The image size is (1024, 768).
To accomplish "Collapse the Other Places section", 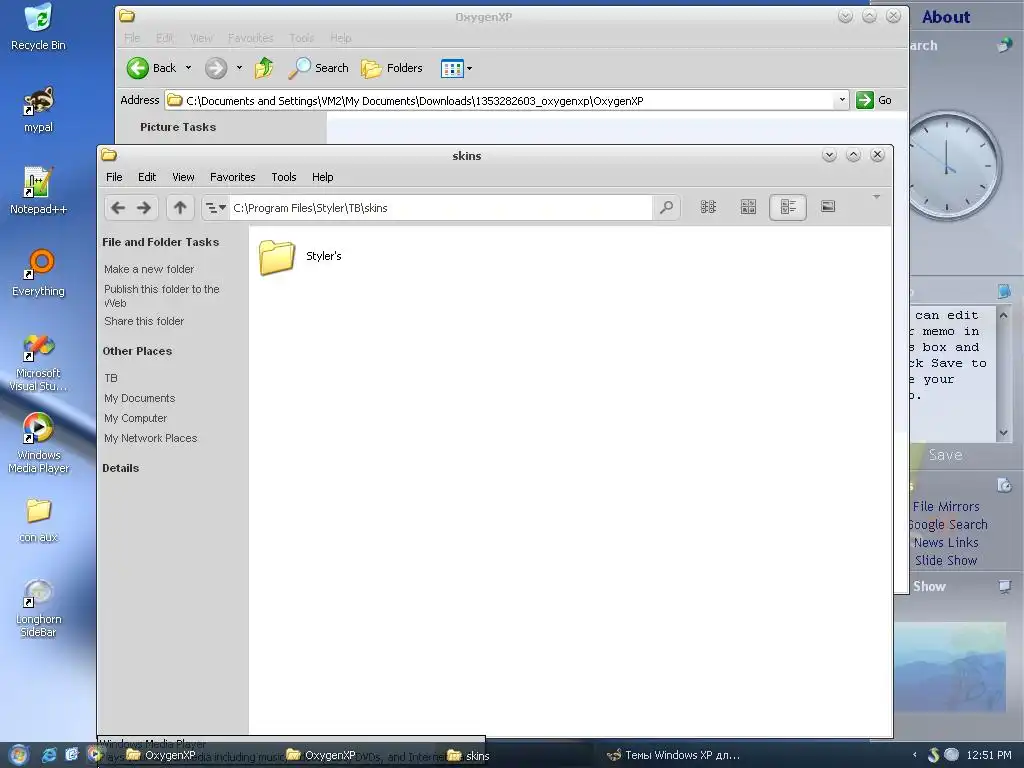I will (137, 351).
